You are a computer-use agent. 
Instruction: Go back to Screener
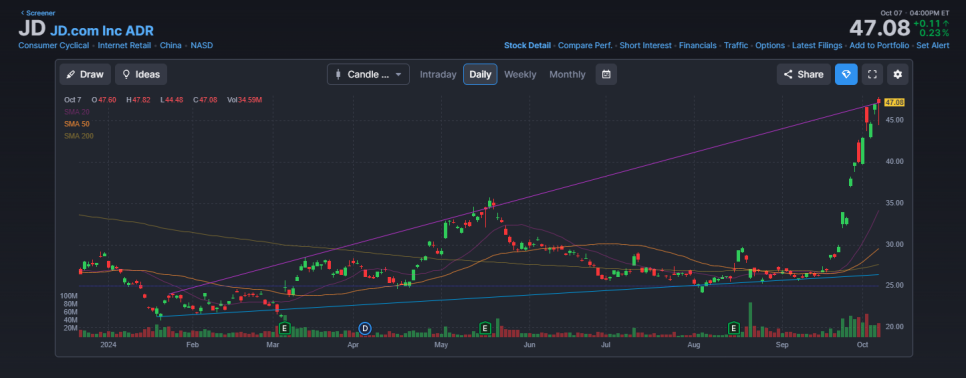click(38, 12)
